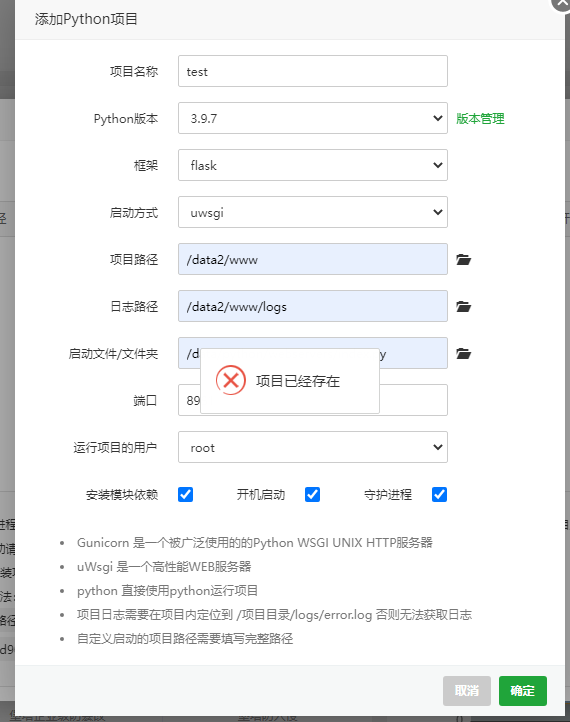
Task: Click the 日志路径 label
Action: [x=134, y=307]
